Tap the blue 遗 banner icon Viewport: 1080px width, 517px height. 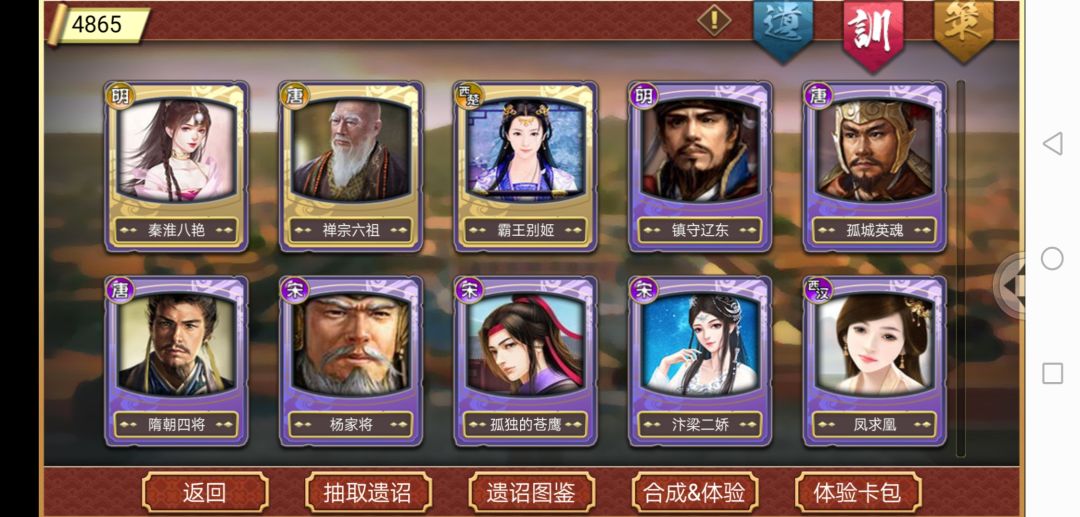click(782, 31)
